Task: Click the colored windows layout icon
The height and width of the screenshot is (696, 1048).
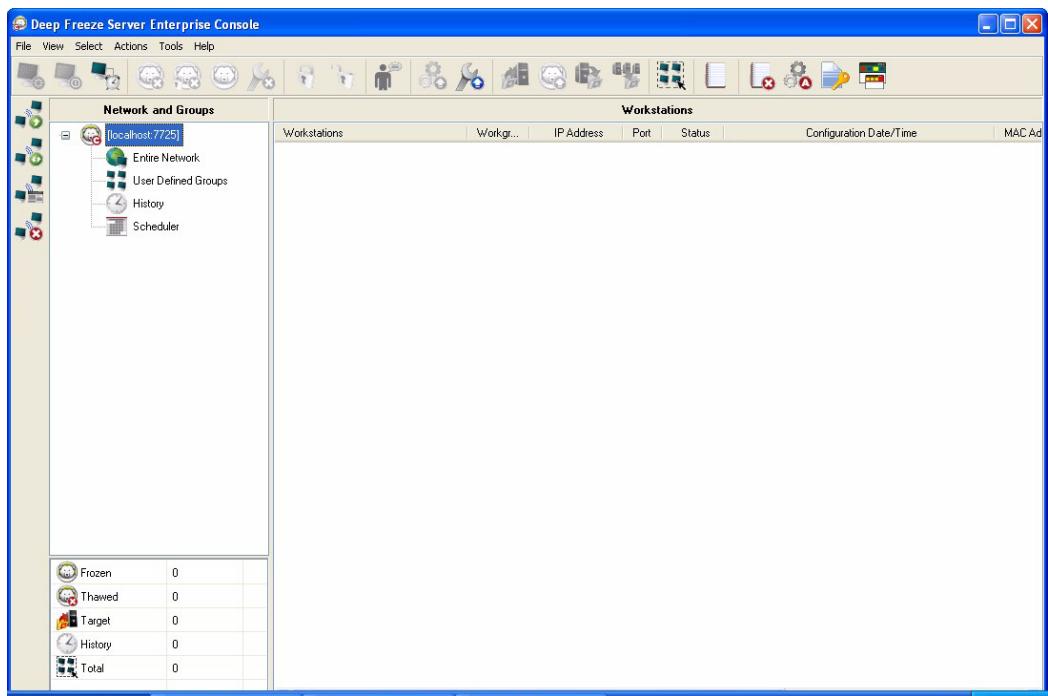Action: (872, 76)
